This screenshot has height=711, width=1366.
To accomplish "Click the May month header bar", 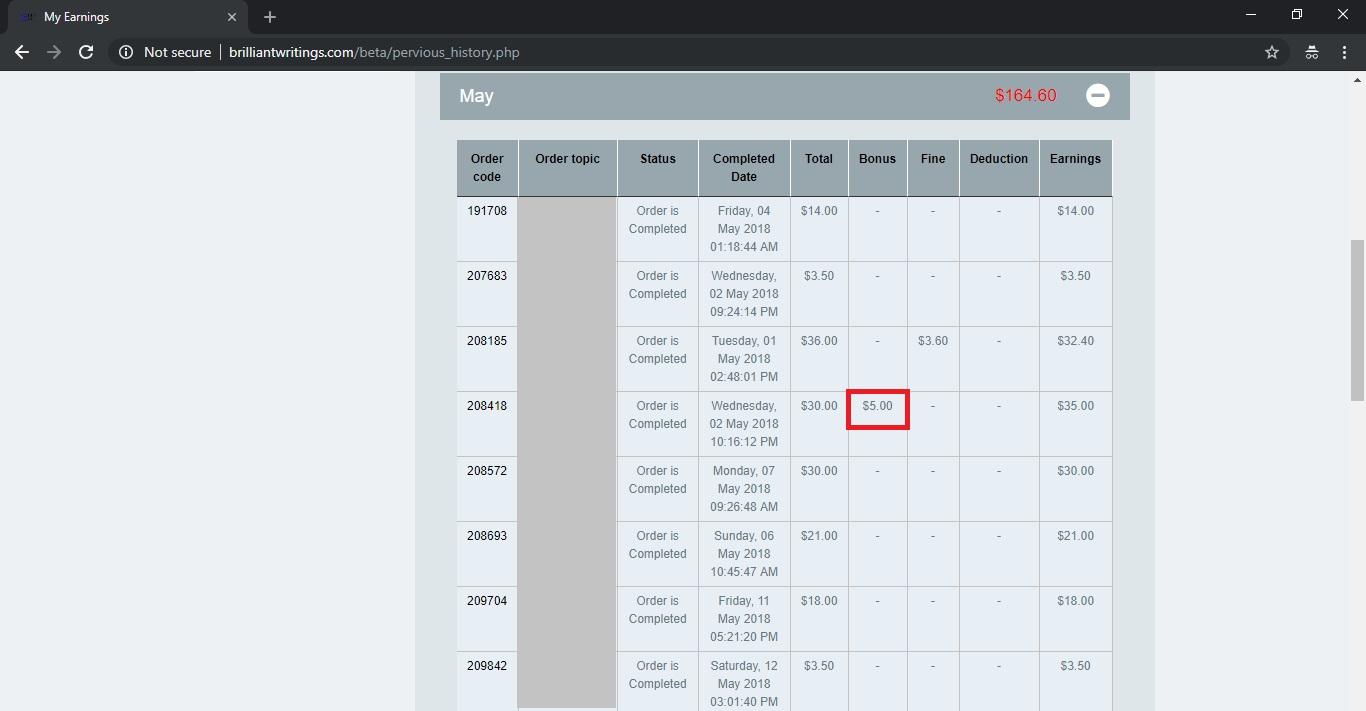I will (x=785, y=96).
